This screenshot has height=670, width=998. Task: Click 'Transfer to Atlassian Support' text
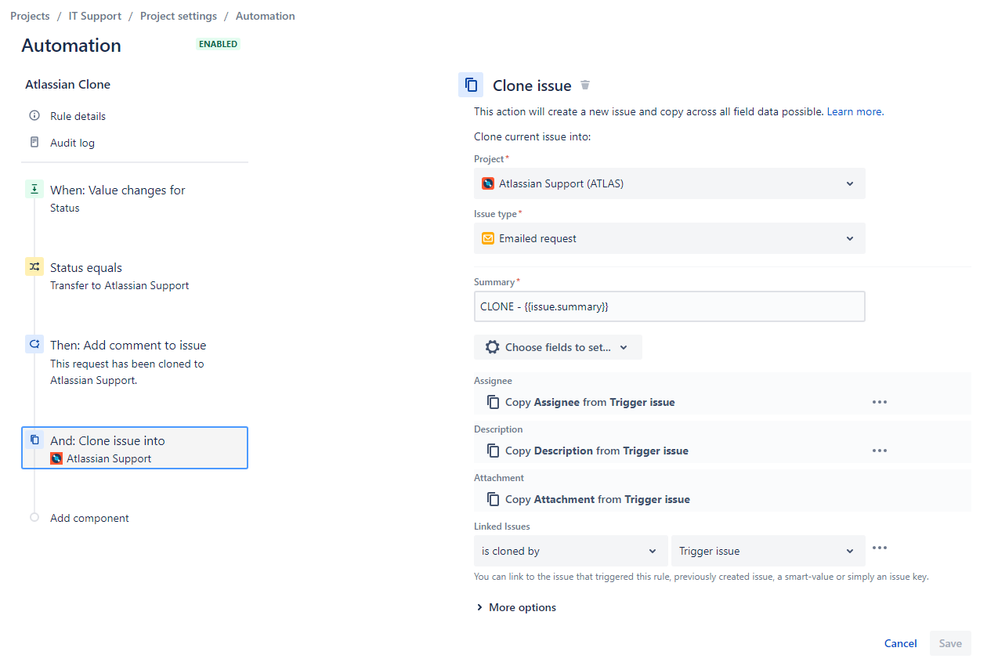click(120, 286)
